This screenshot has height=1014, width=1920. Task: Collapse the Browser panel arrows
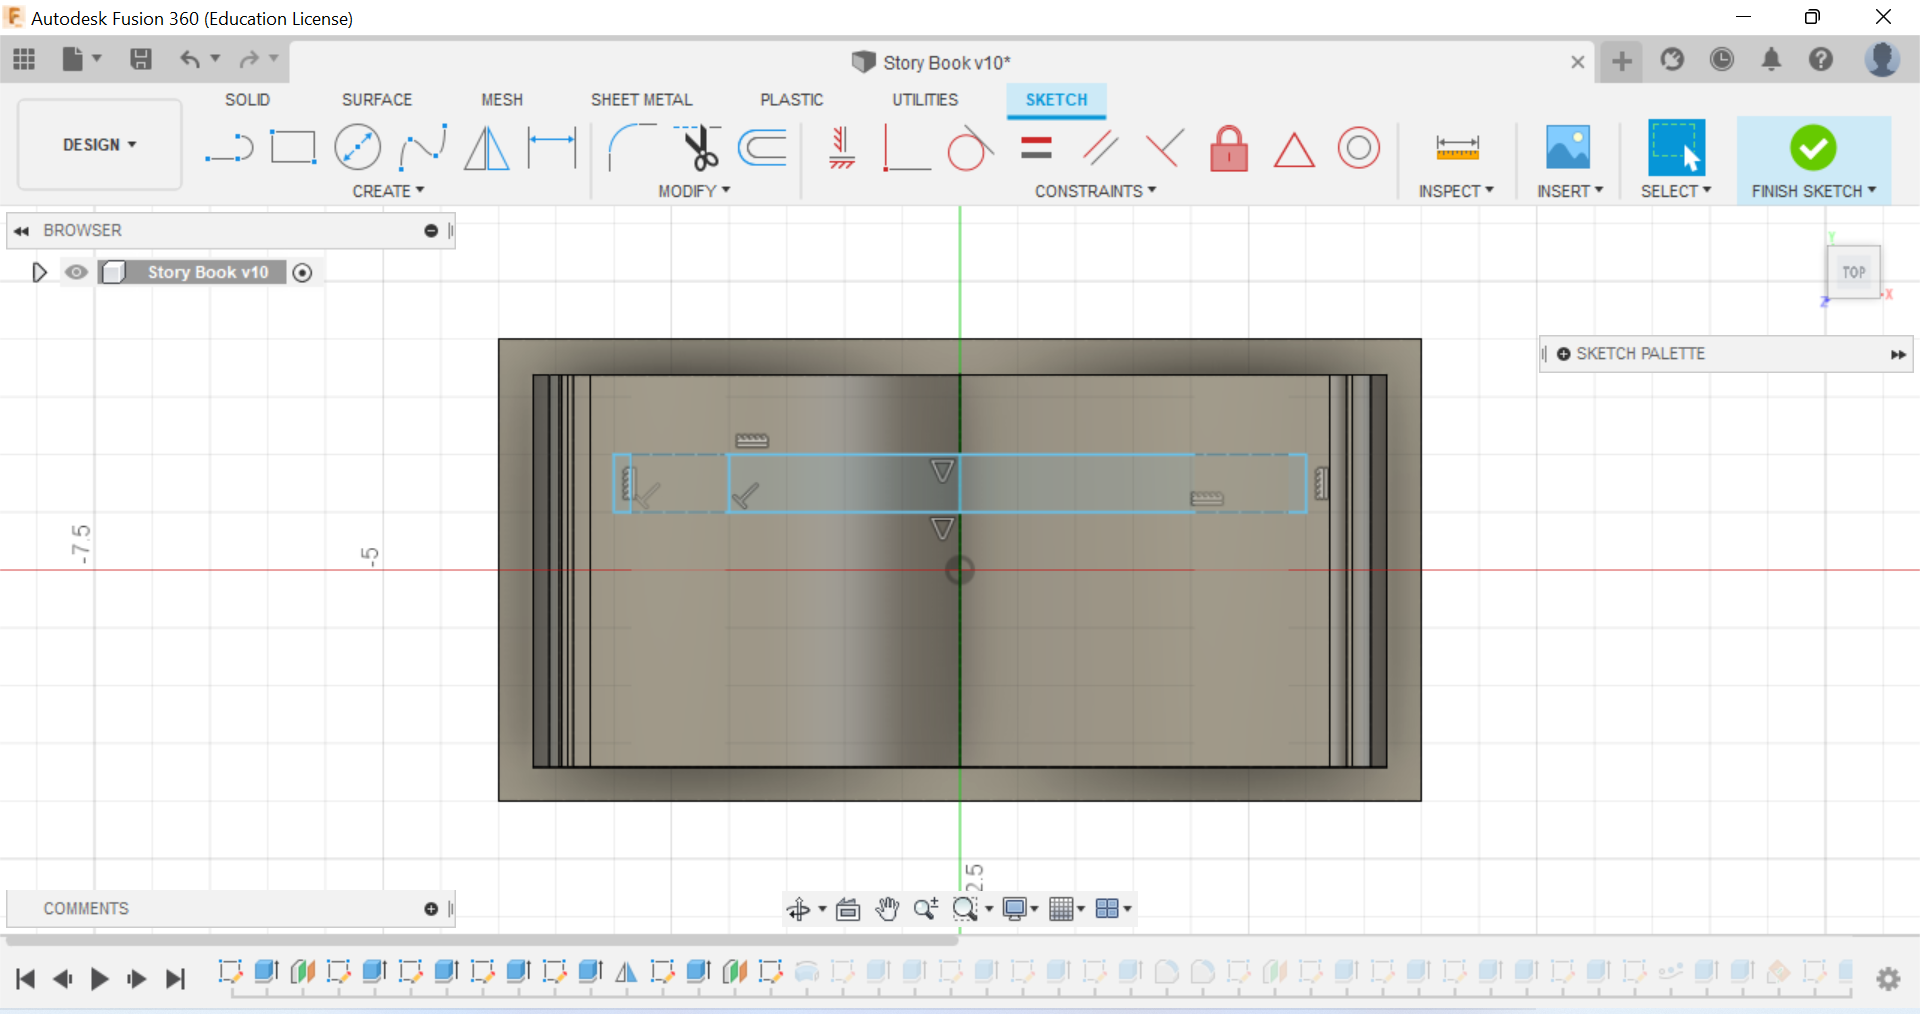21,231
